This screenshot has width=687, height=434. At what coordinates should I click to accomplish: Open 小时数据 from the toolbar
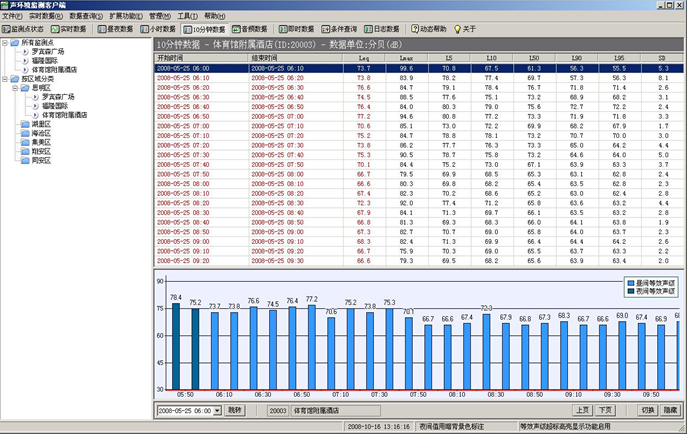click(158, 30)
